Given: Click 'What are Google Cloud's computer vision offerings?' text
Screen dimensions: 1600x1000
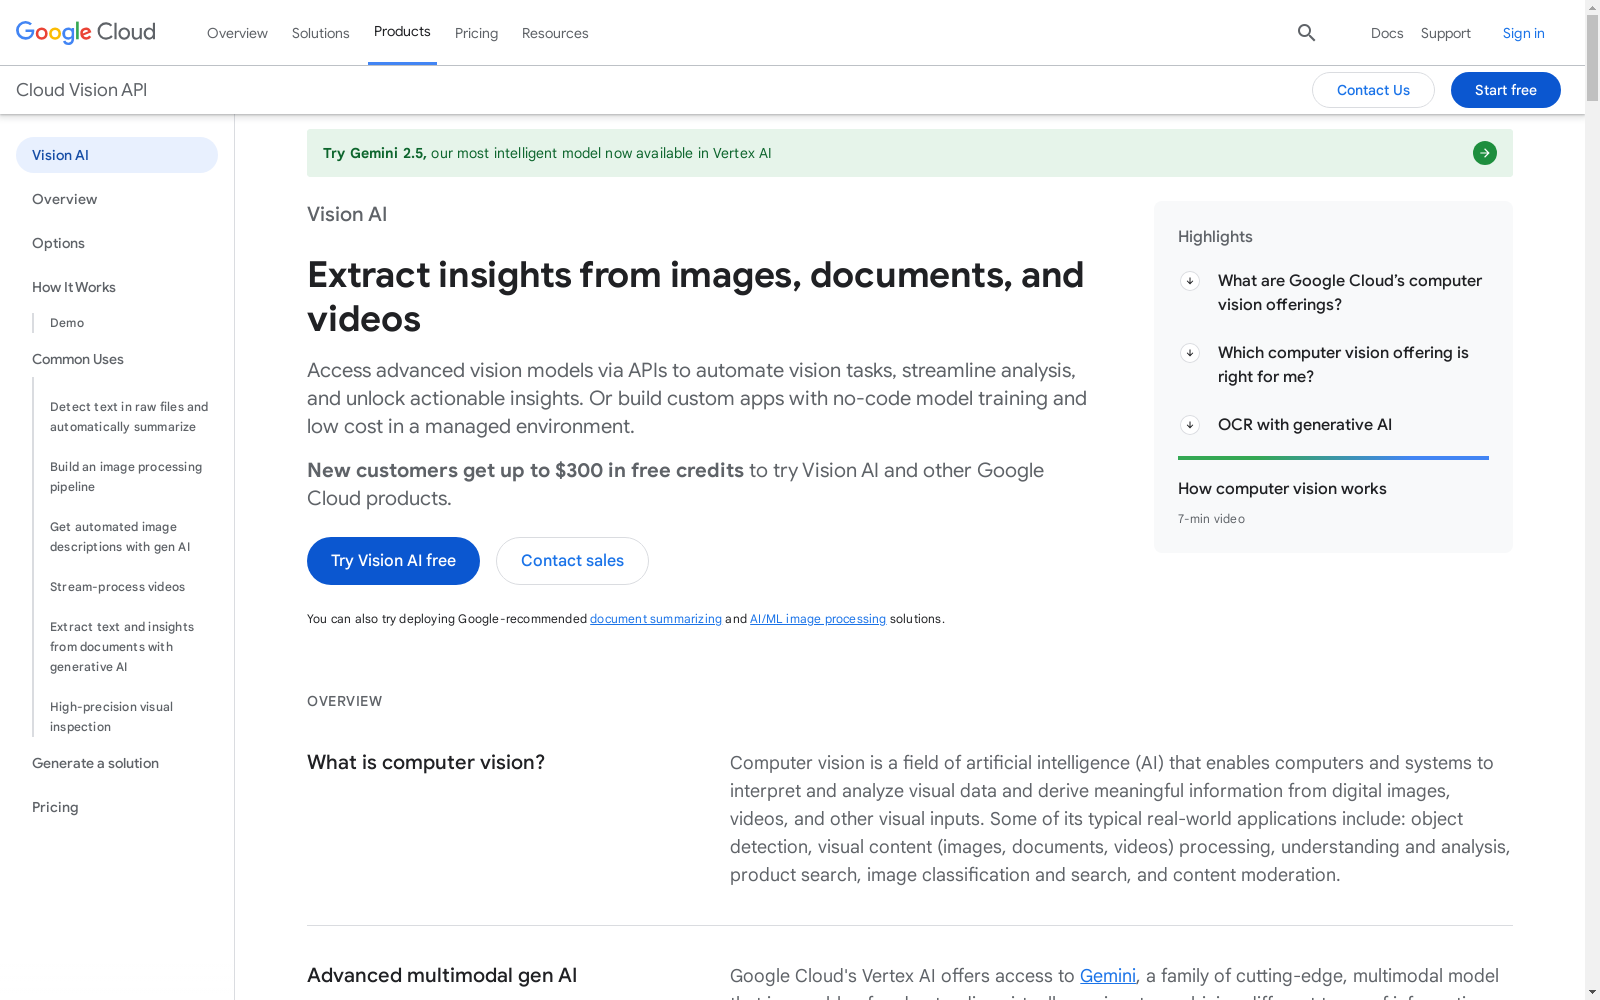Looking at the screenshot, I should (x=1350, y=293).
